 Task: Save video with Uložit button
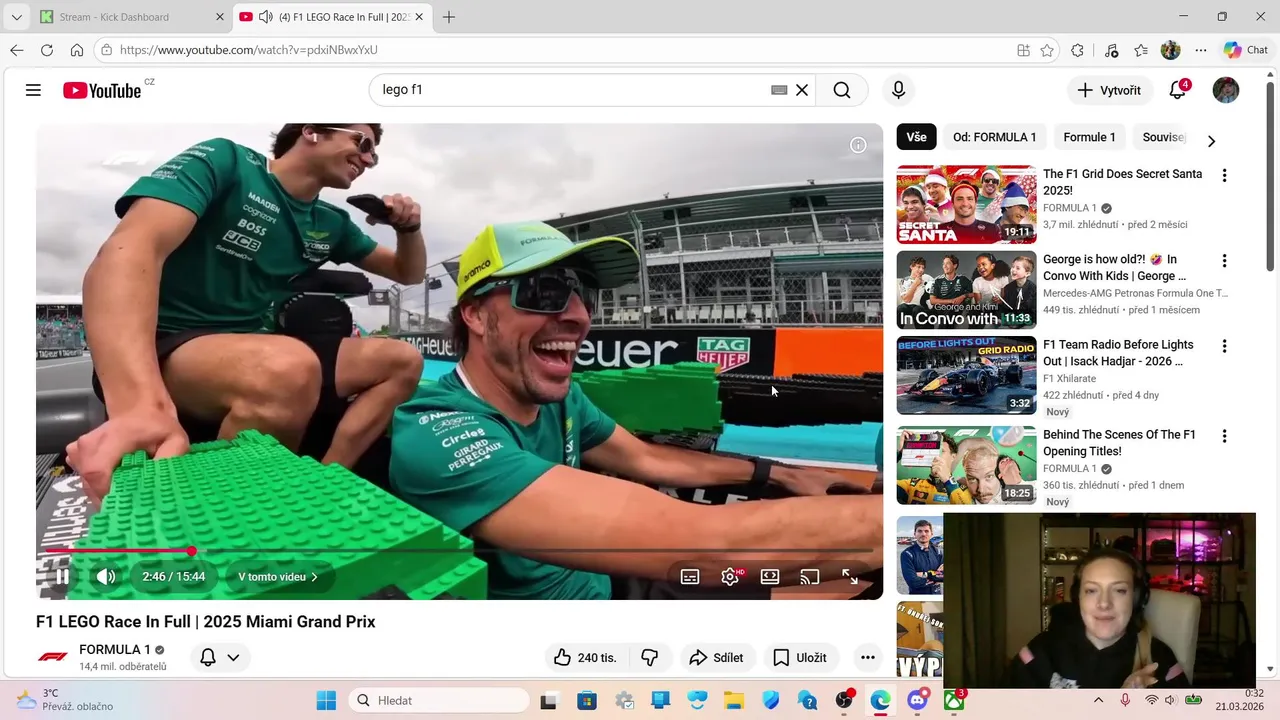point(801,657)
